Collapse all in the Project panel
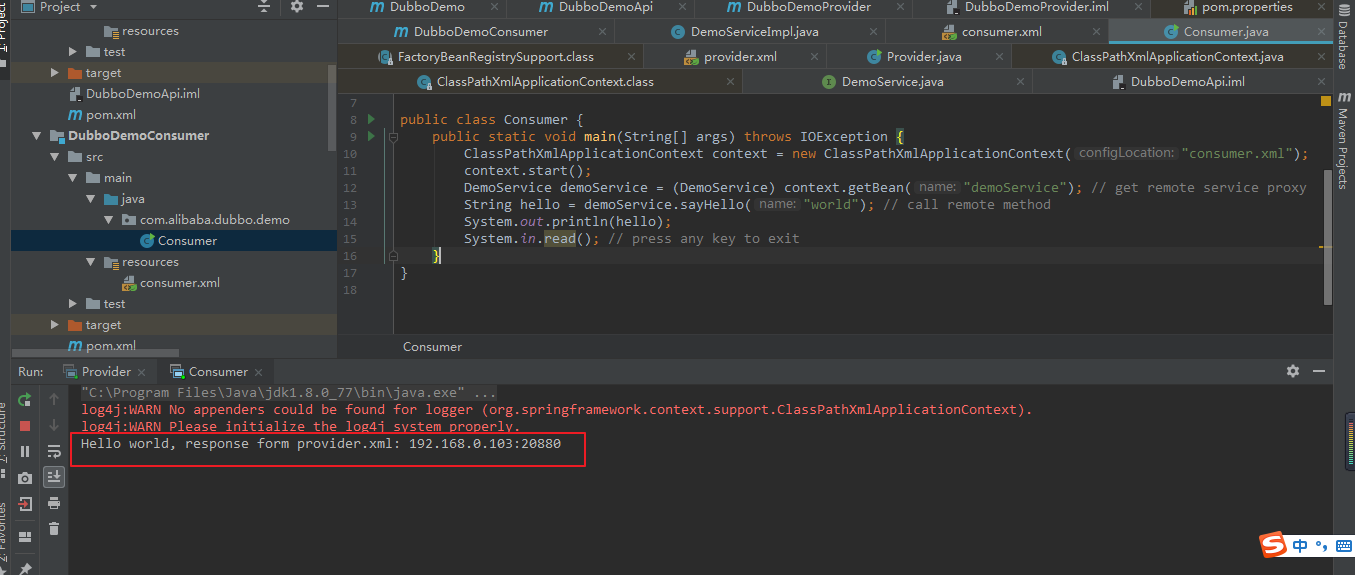 point(264,7)
